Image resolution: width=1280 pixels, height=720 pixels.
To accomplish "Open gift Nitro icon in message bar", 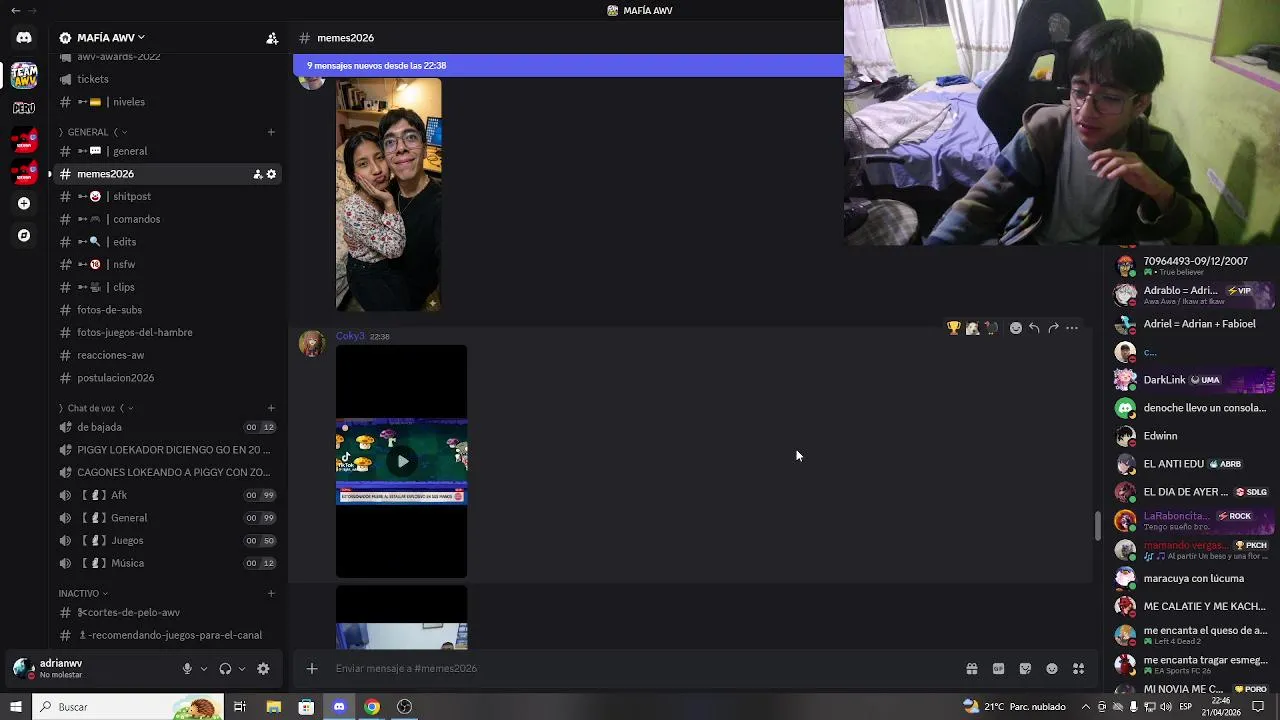I will (971, 669).
